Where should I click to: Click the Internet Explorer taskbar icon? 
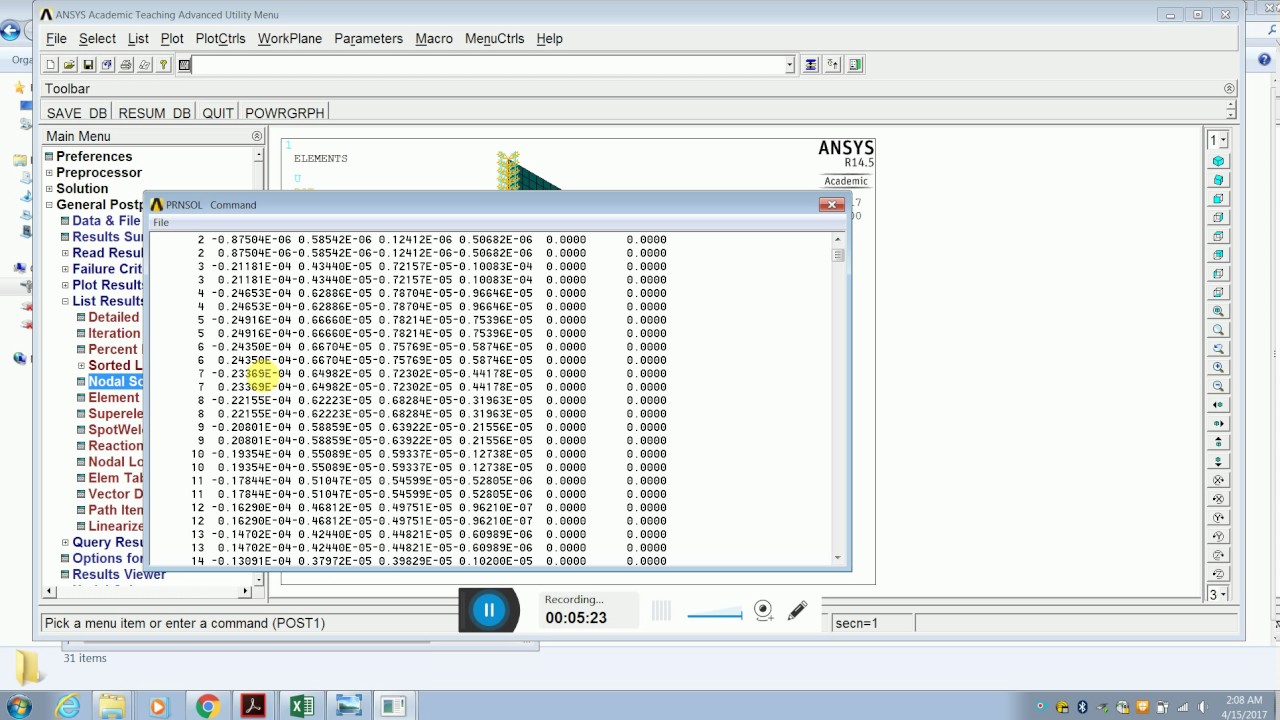(67, 706)
